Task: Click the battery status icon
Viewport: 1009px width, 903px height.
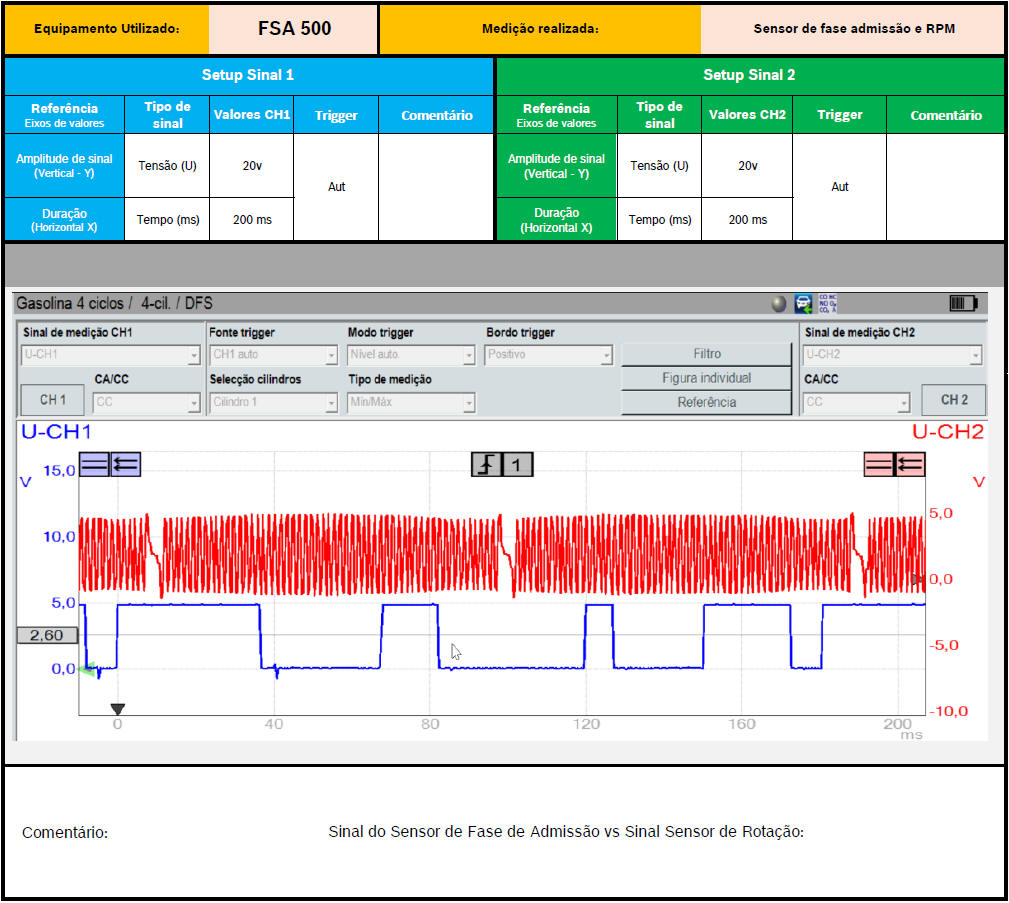Action: pyautogui.click(x=962, y=304)
